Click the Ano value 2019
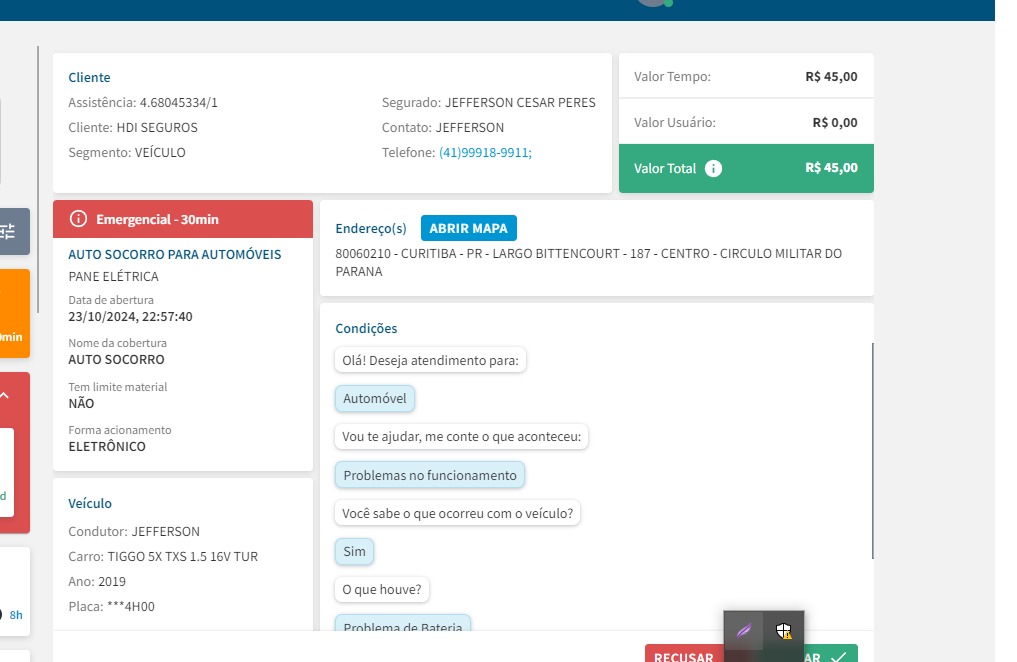 pyautogui.click(x=112, y=582)
